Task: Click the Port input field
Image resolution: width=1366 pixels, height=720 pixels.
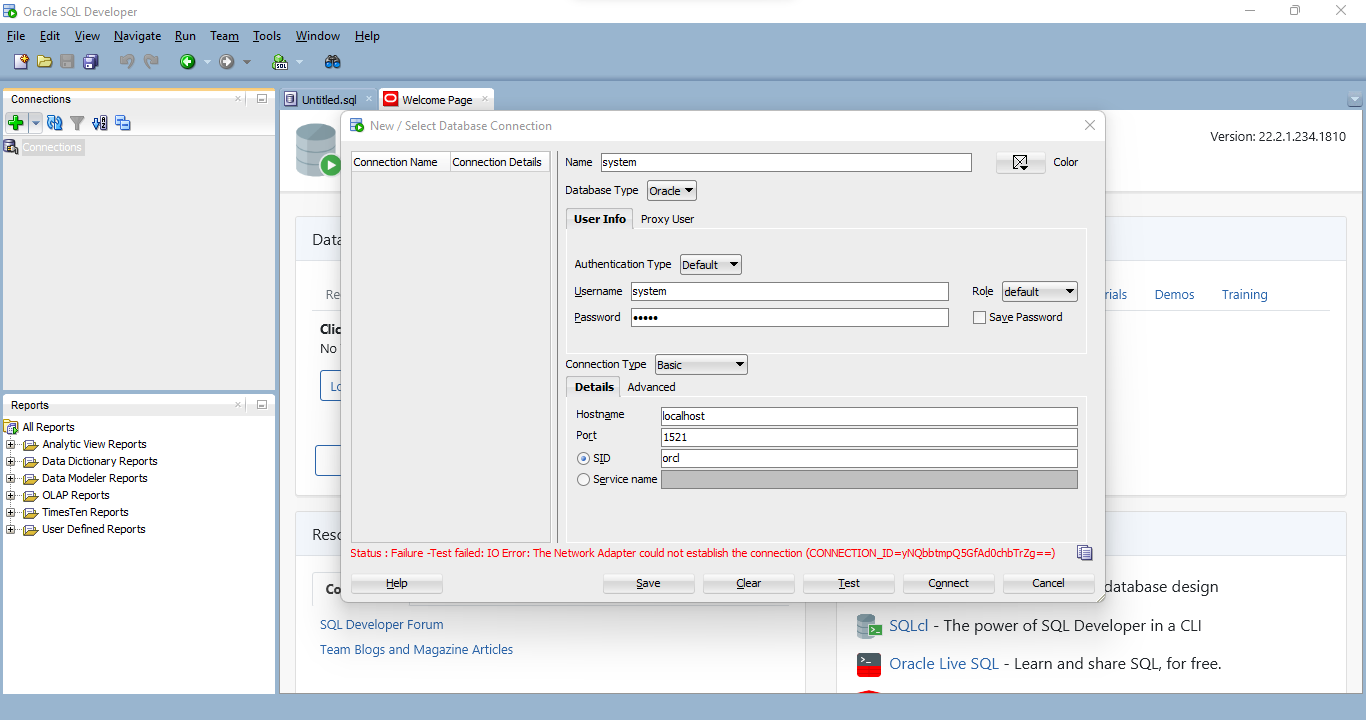Action: point(869,437)
